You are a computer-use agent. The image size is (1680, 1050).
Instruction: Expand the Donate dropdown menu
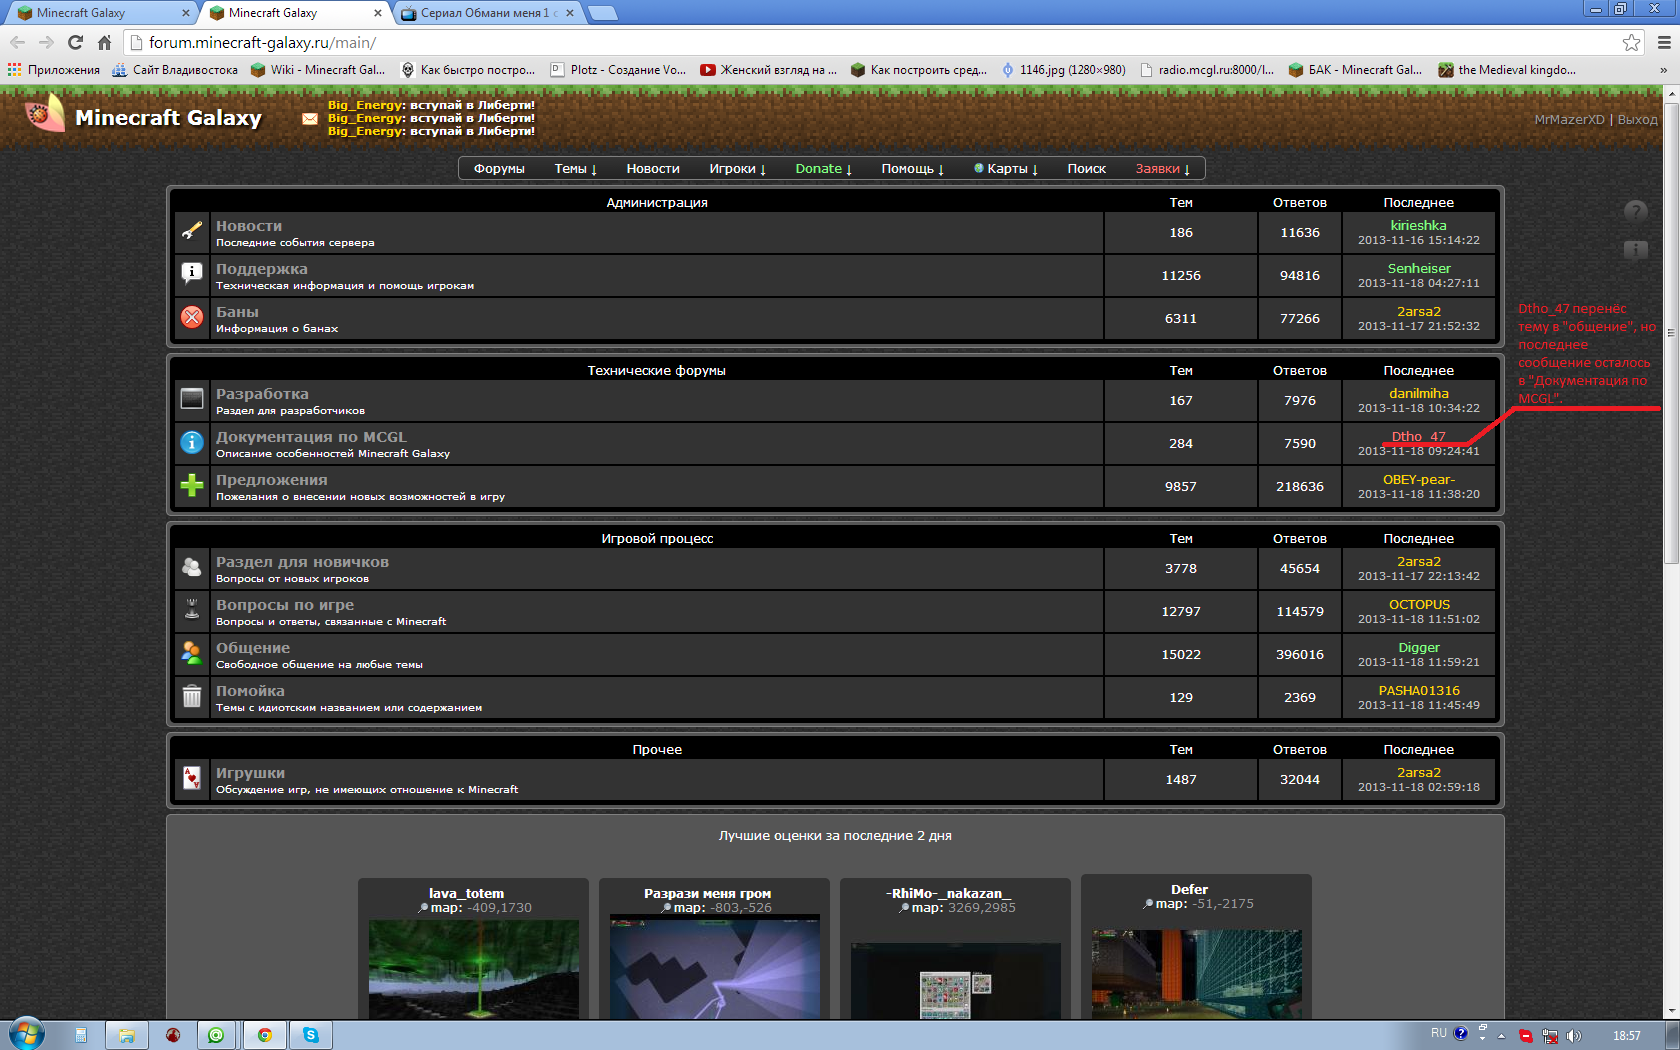coord(823,169)
